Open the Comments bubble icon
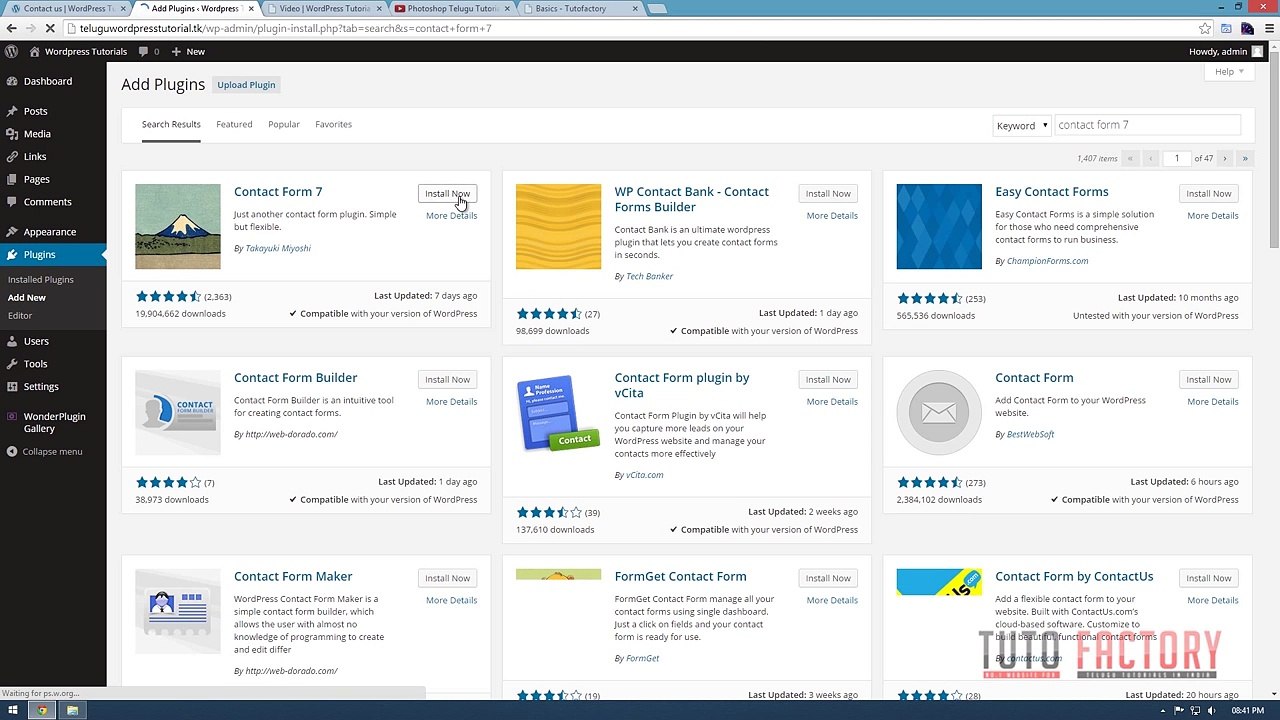This screenshot has height=720, width=1280. click(x=12, y=202)
